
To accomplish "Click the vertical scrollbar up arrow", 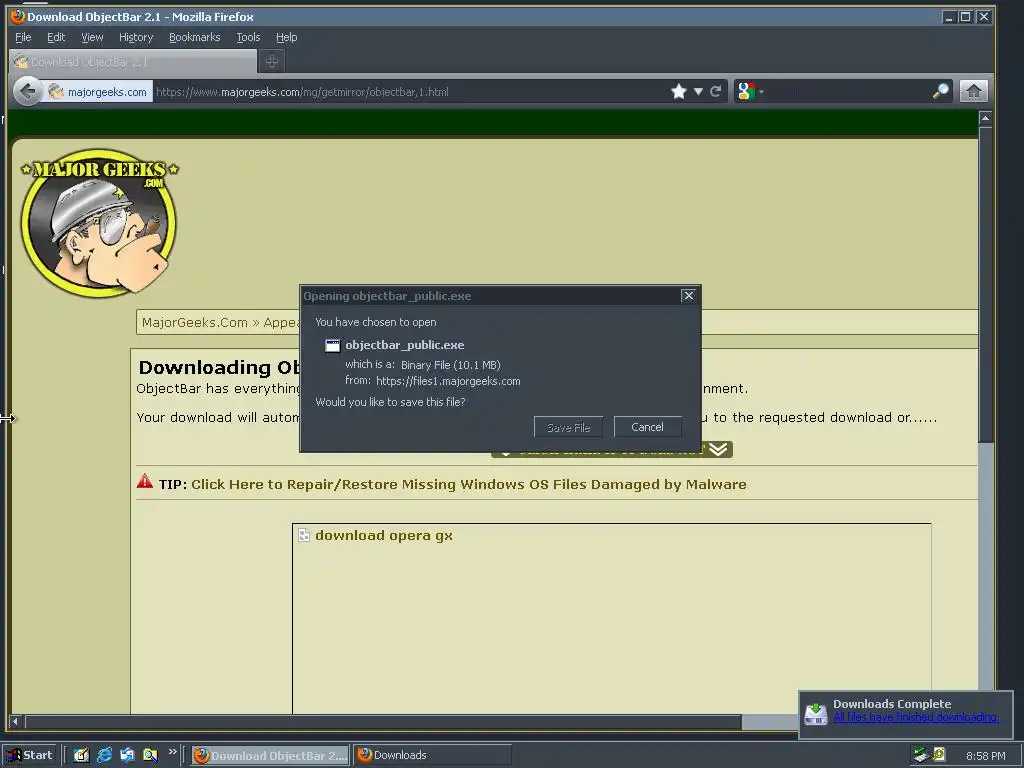I will 985,118.
